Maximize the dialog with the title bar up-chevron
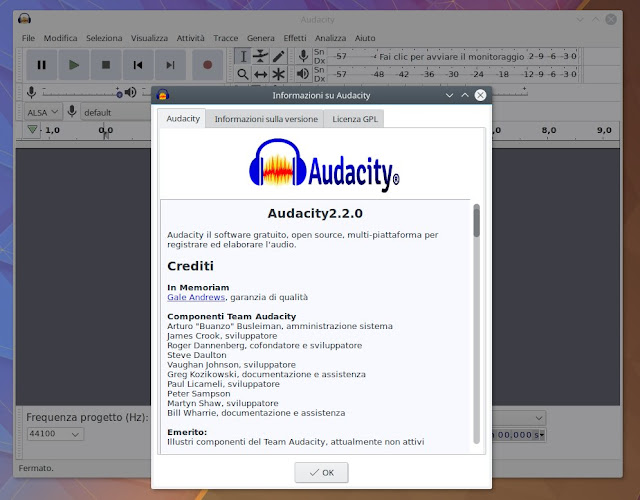 (465, 95)
